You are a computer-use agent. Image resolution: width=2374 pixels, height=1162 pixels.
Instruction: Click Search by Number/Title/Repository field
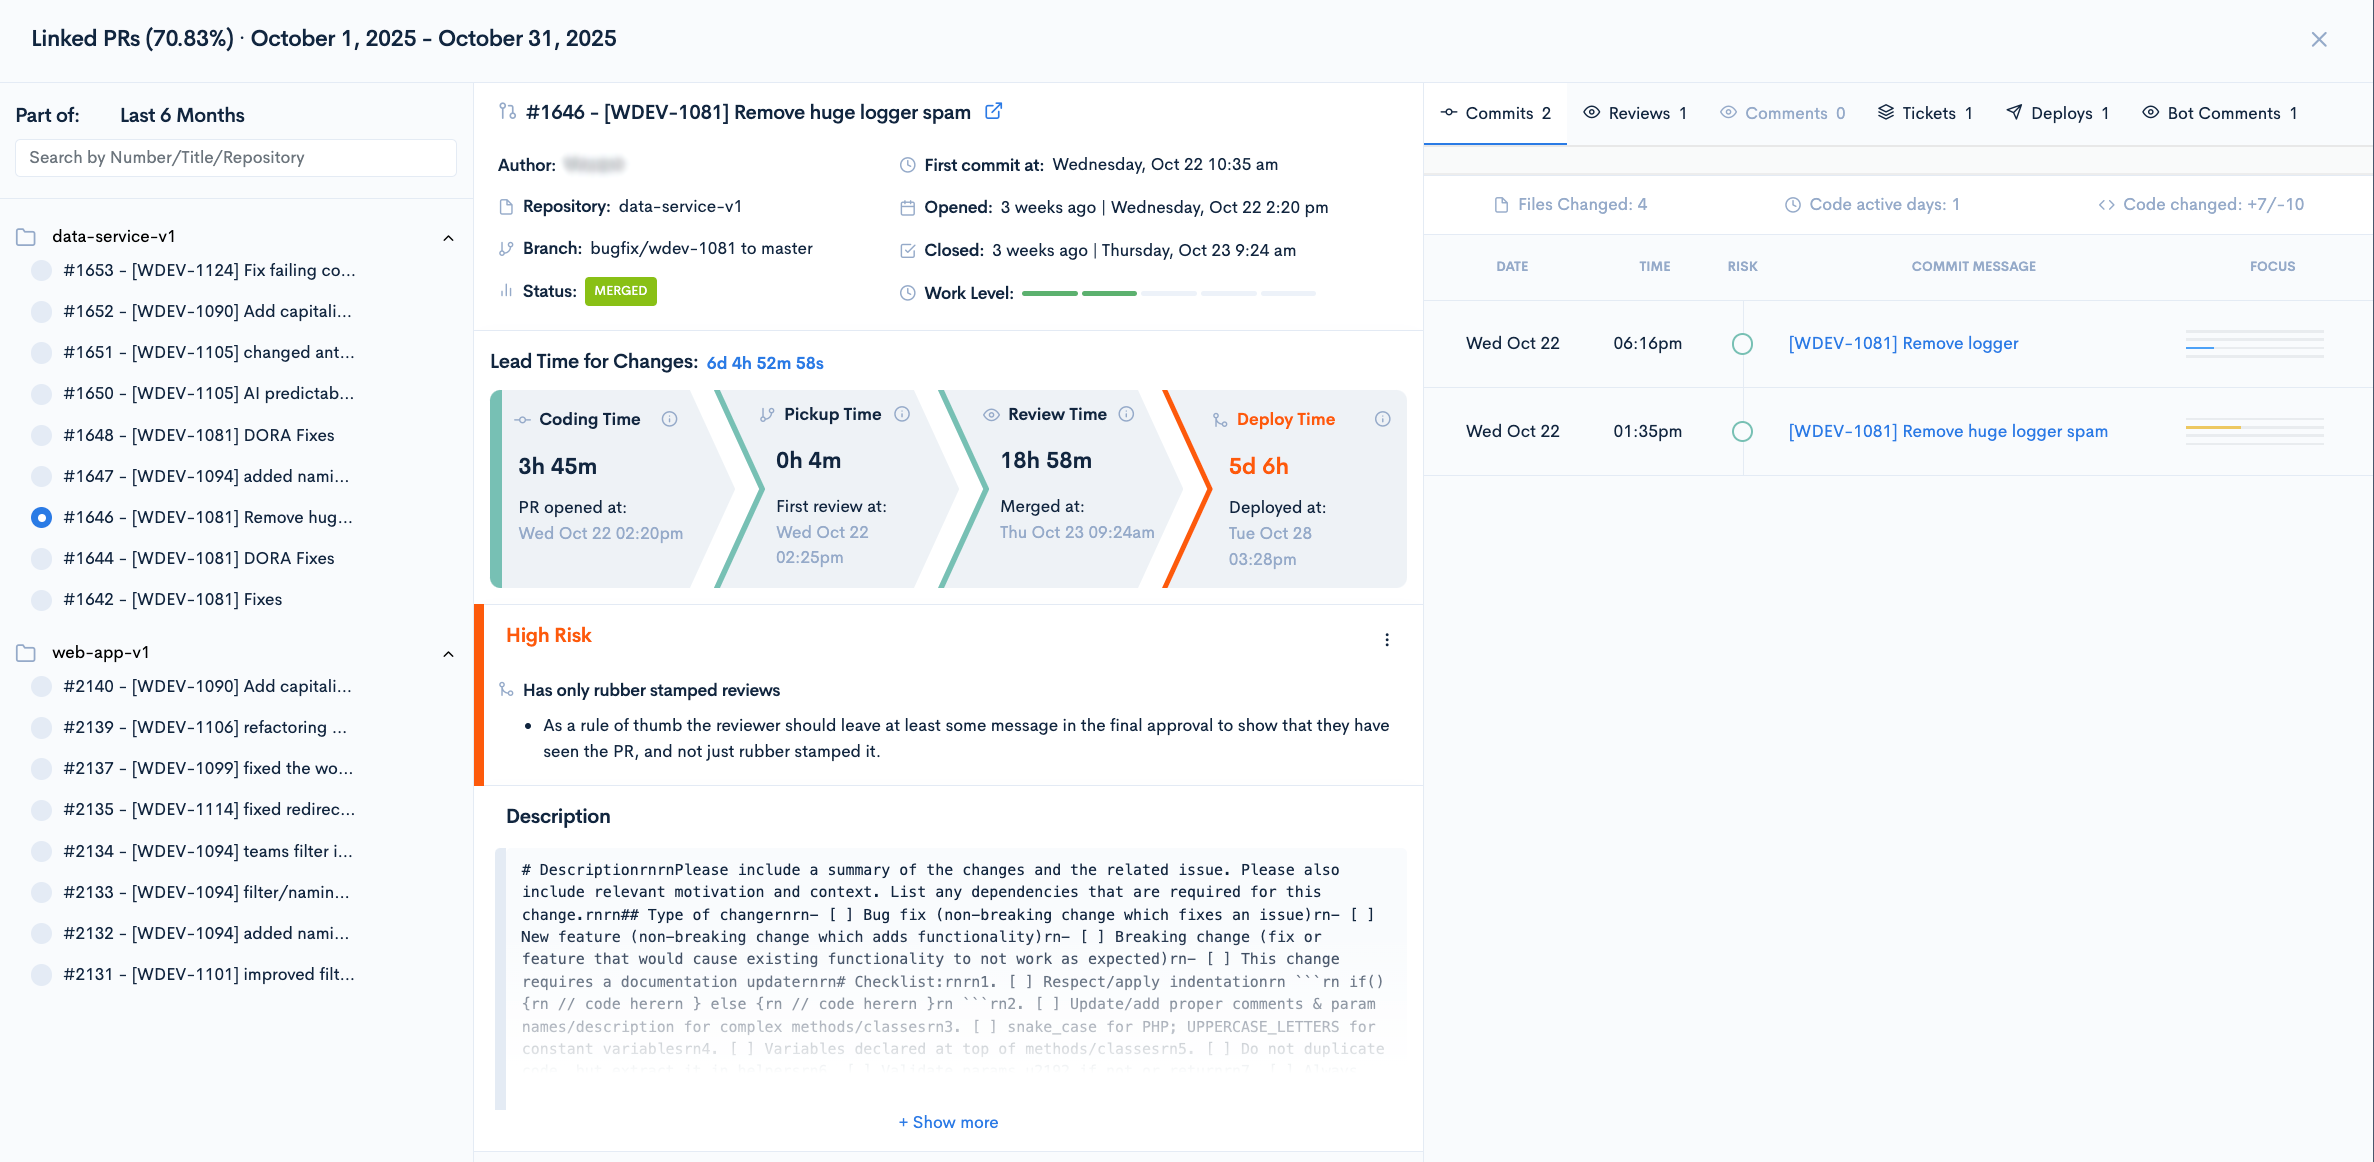(x=236, y=157)
